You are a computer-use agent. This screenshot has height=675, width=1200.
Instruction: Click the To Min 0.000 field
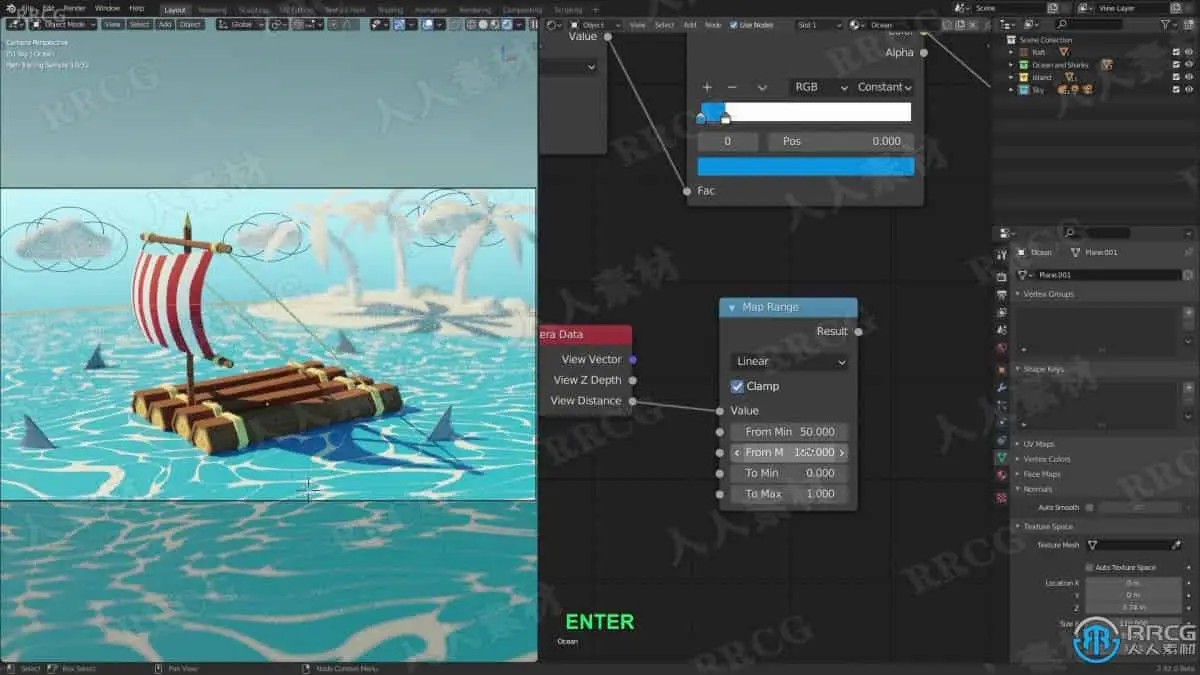tap(788, 473)
